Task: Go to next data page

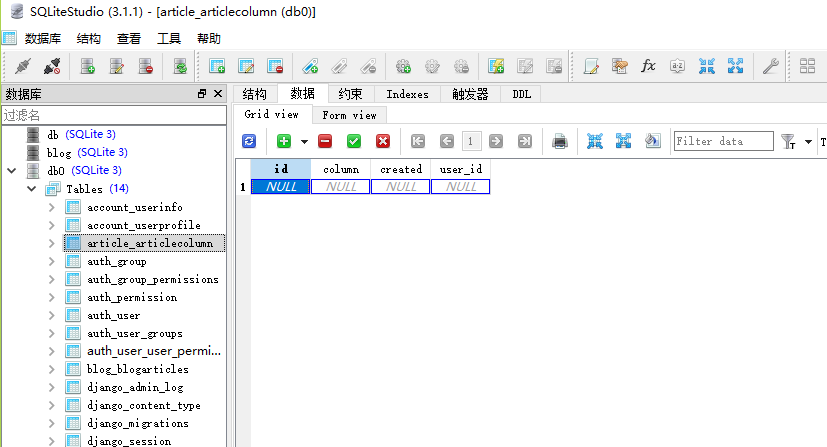Action: (496, 141)
